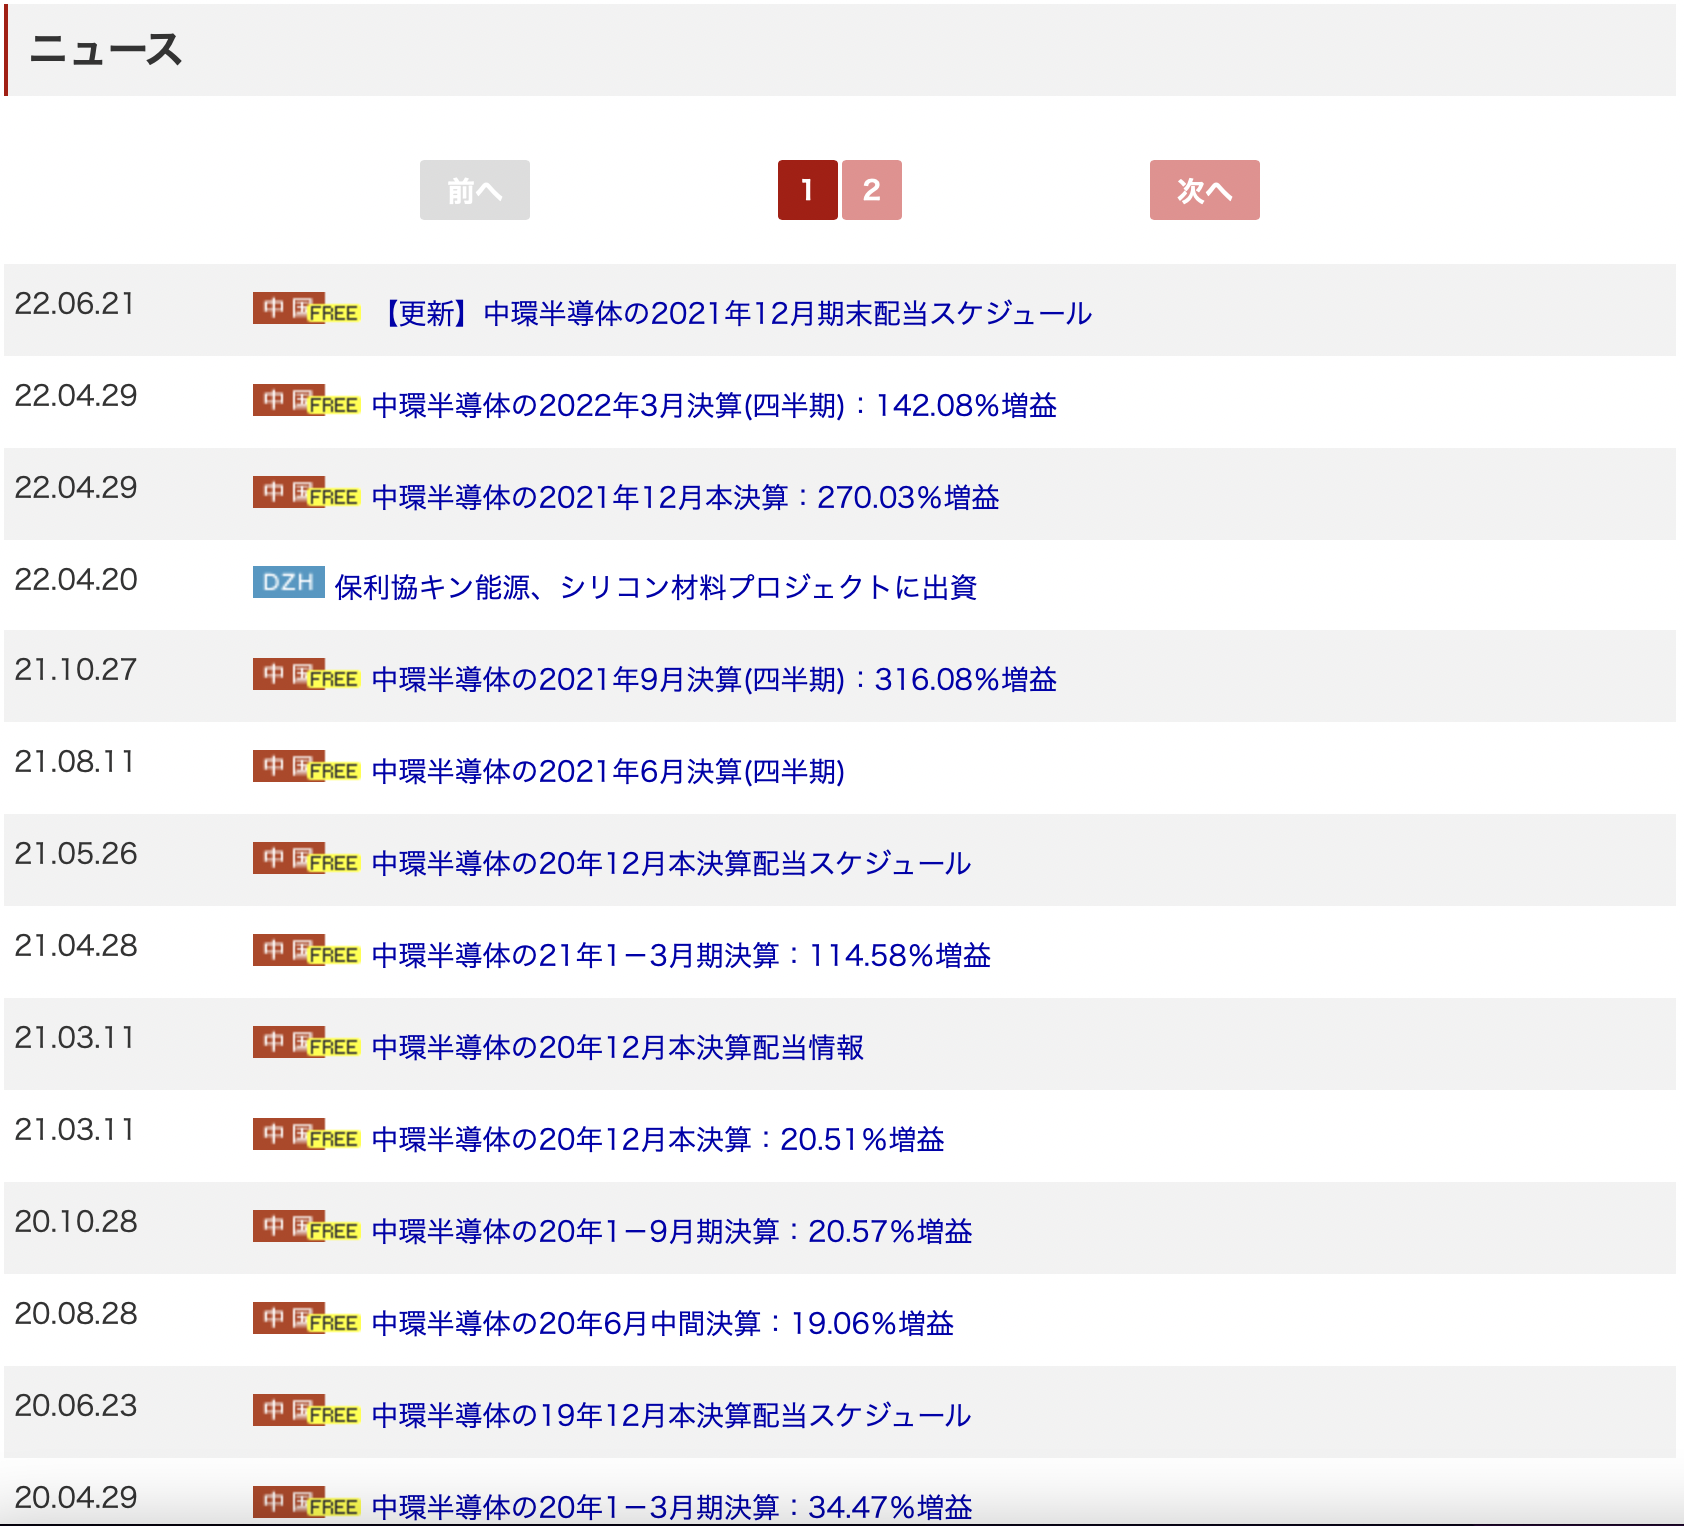Open 20年12月本決算配当スケジュール article
Screen dimensions: 1684x1526
pos(671,863)
